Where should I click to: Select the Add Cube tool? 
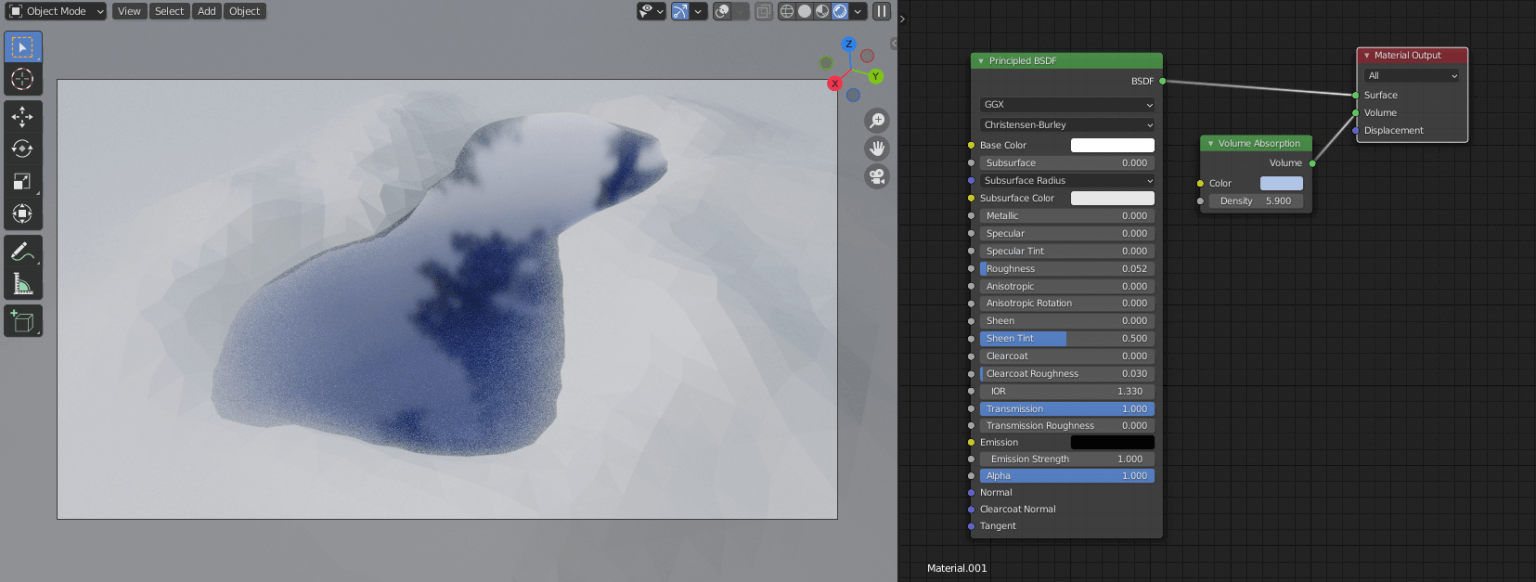click(x=22, y=321)
